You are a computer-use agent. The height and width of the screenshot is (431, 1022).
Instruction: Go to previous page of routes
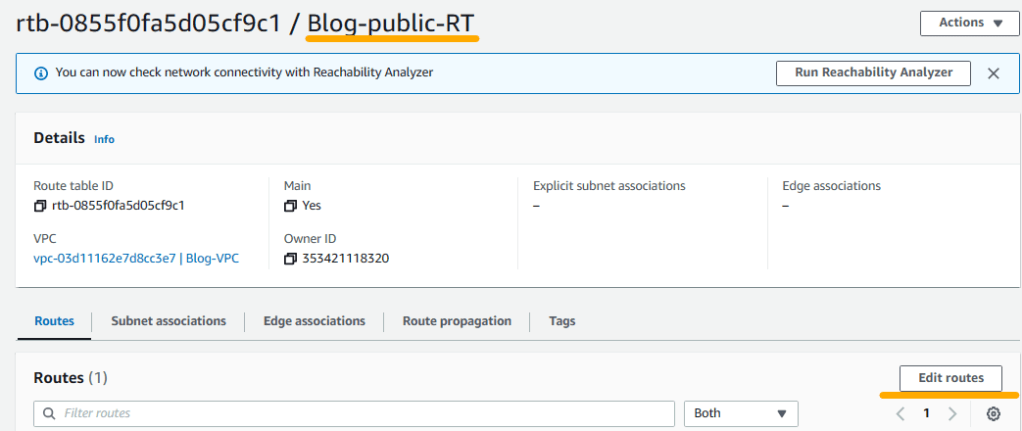point(900,414)
